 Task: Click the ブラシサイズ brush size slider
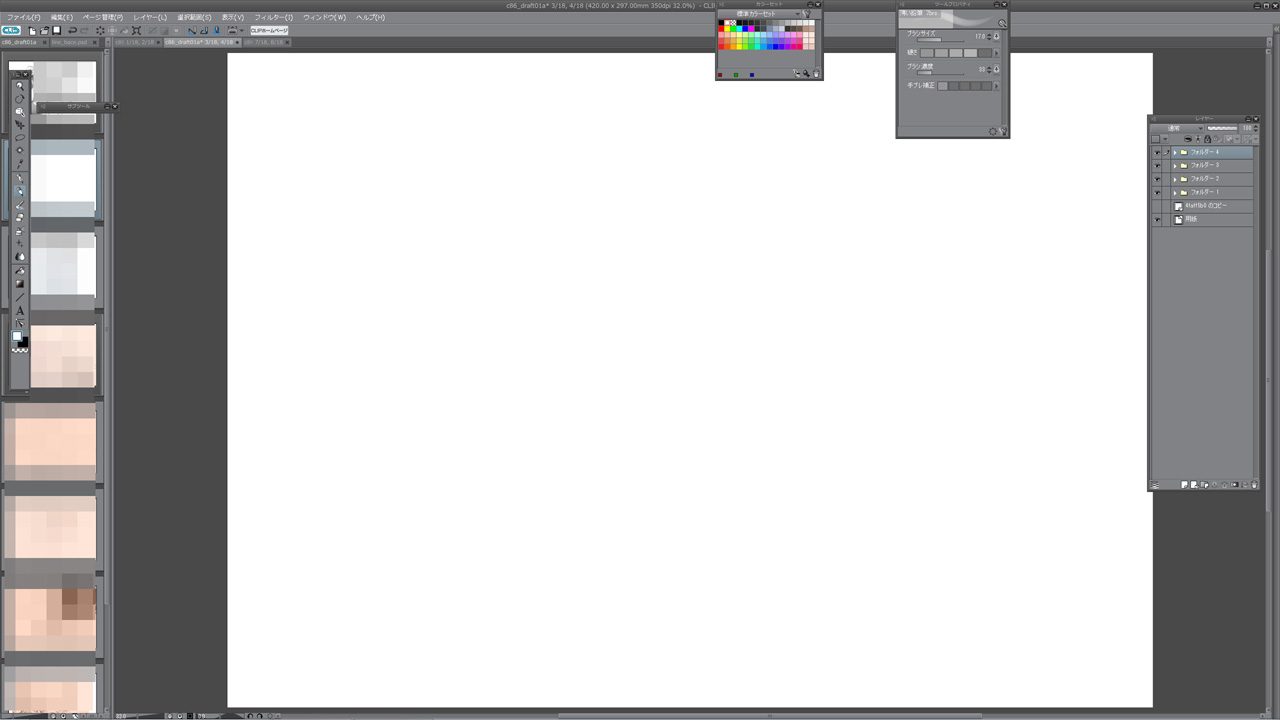tap(940, 40)
